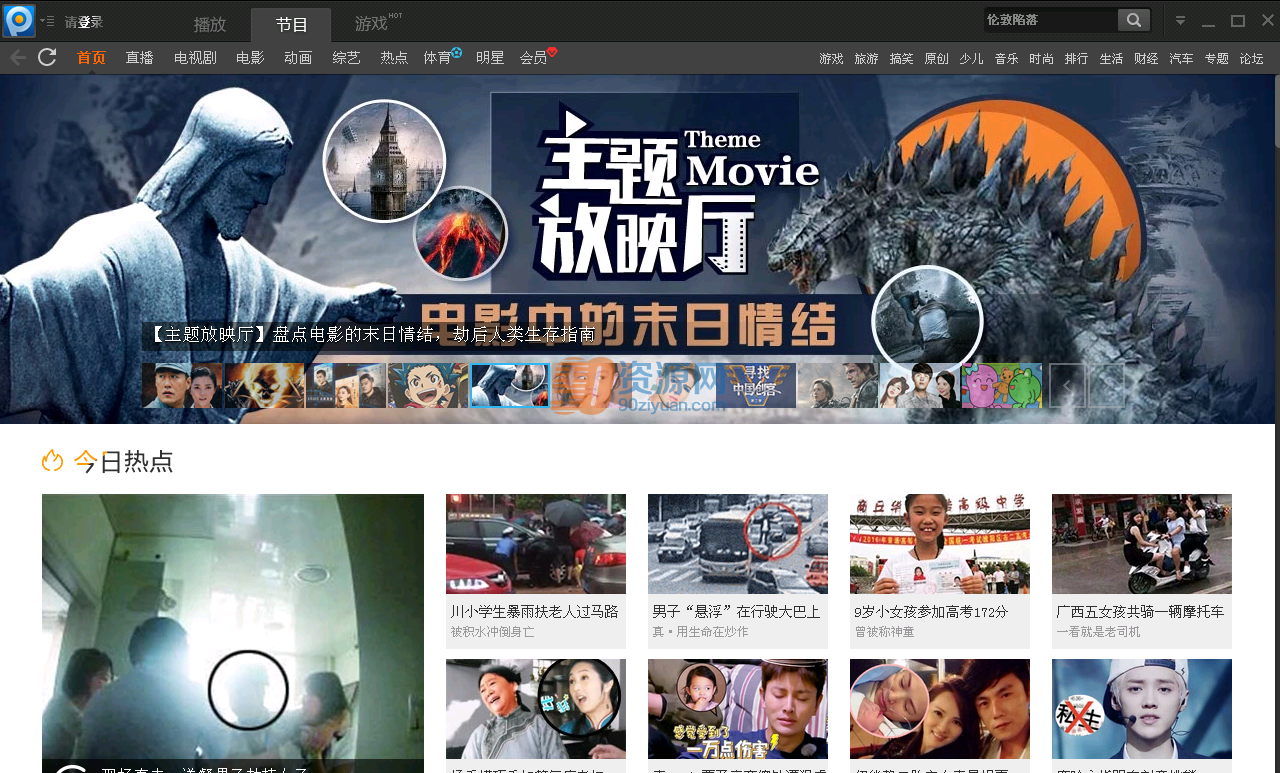Click the 时尚 link
1280x773 pixels.
tap(1041, 59)
